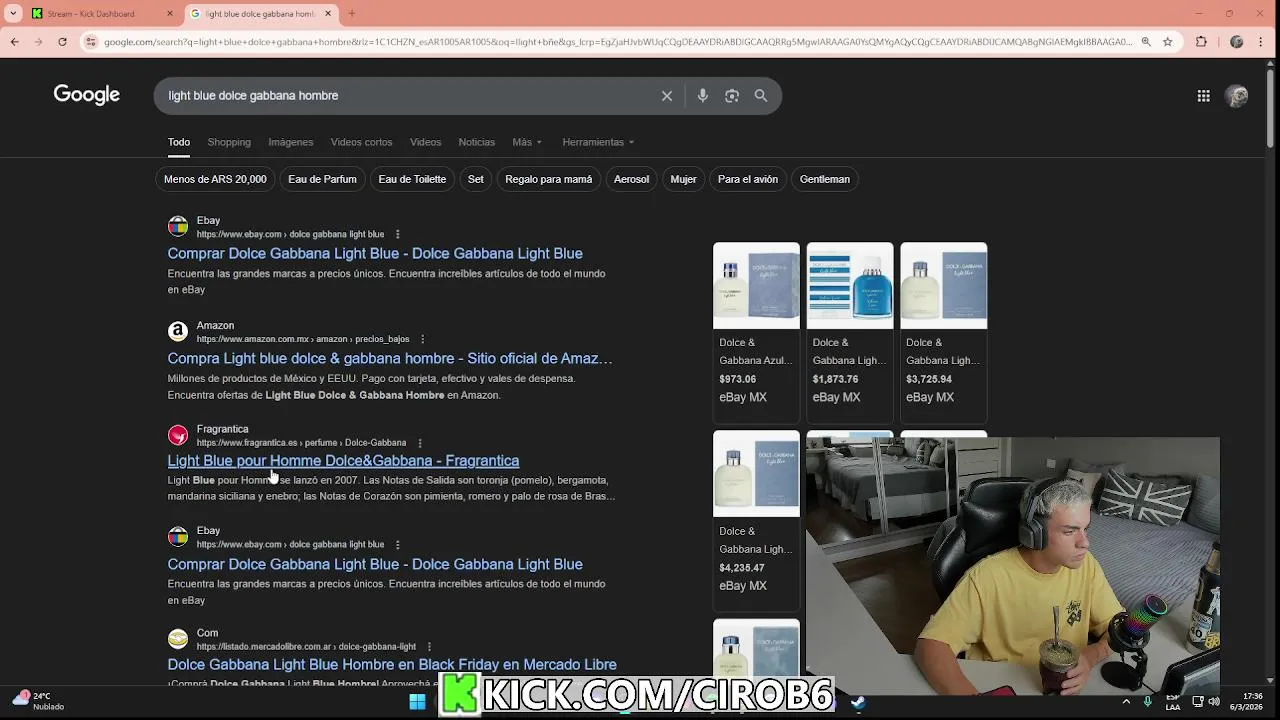Screen dimensions: 1280x720
Task: Click ESP LAA language indicator
Action: [1173, 701]
